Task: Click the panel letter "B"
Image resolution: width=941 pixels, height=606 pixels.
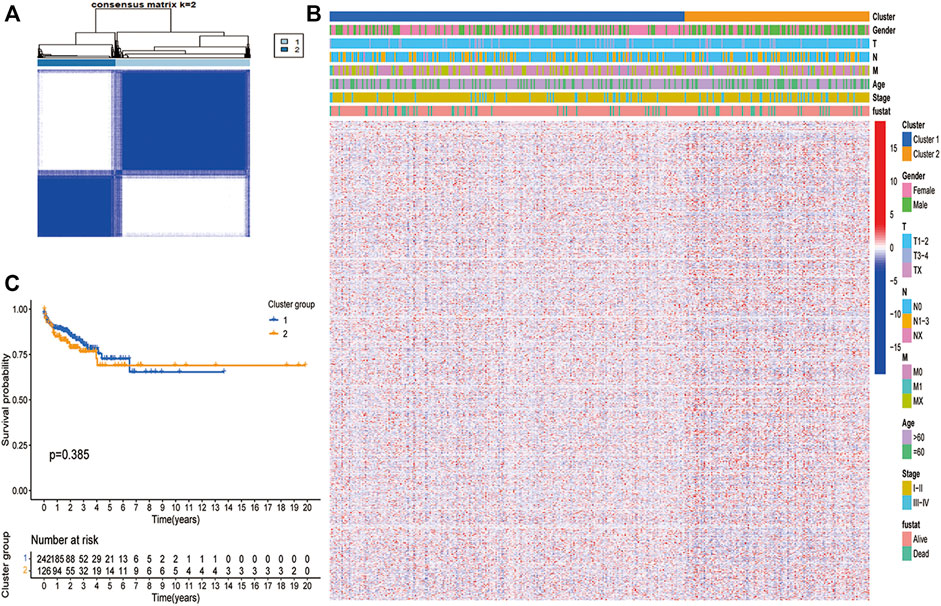Action: pyautogui.click(x=313, y=13)
